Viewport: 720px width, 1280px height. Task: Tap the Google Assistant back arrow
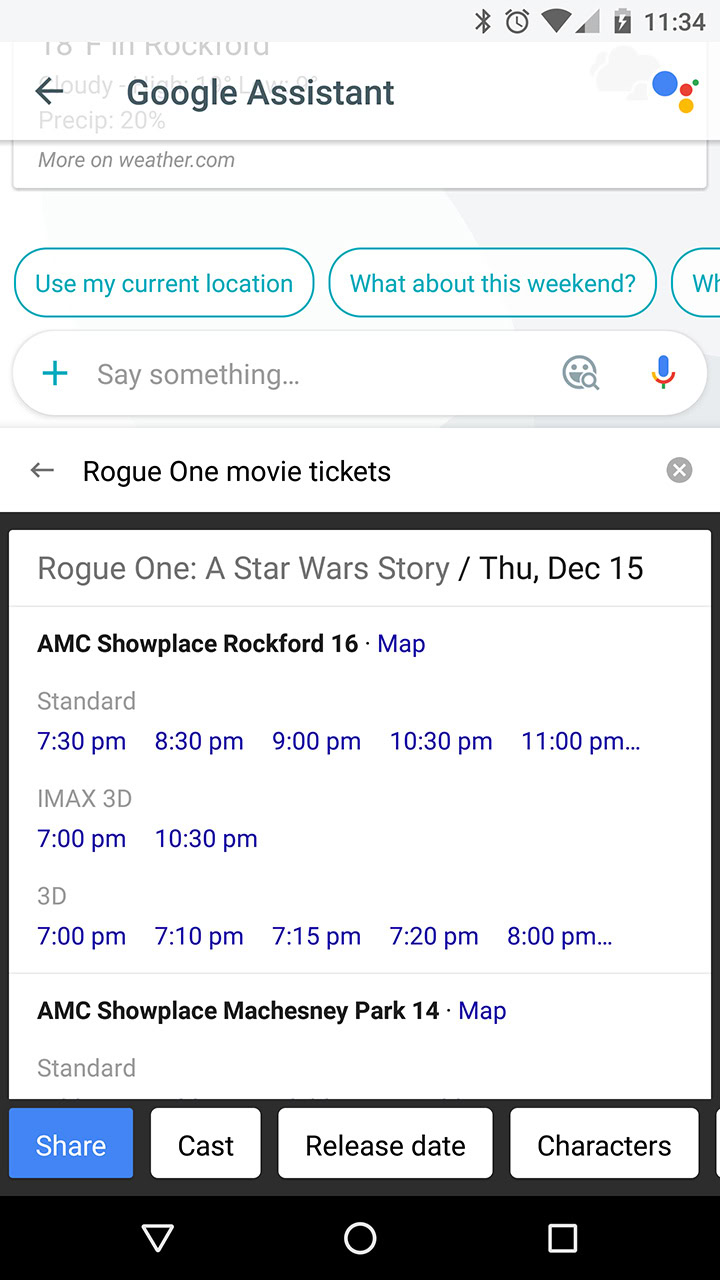tap(49, 92)
